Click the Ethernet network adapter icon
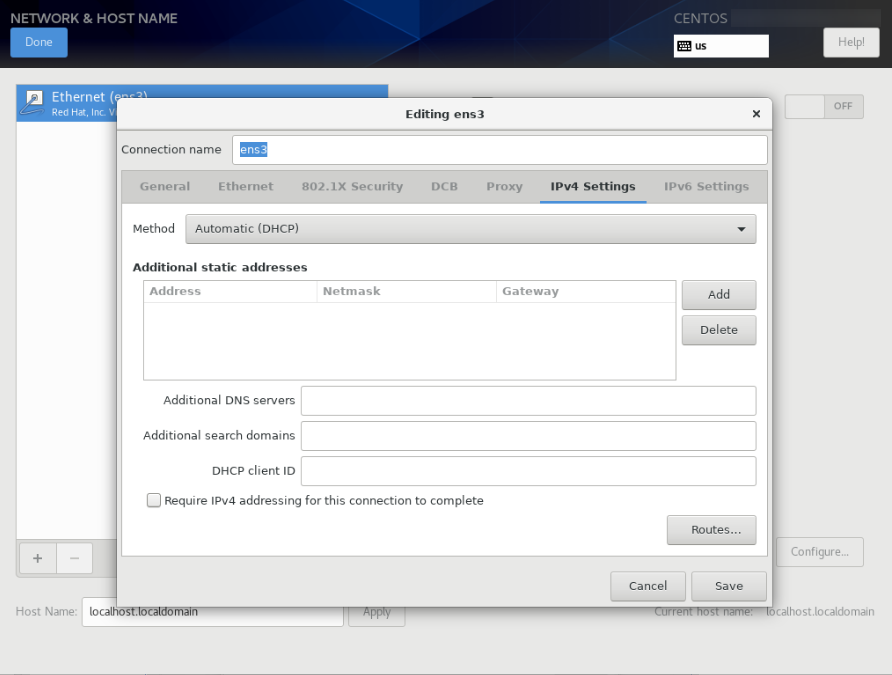The width and height of the screenshot is (892, 675). 32,103
